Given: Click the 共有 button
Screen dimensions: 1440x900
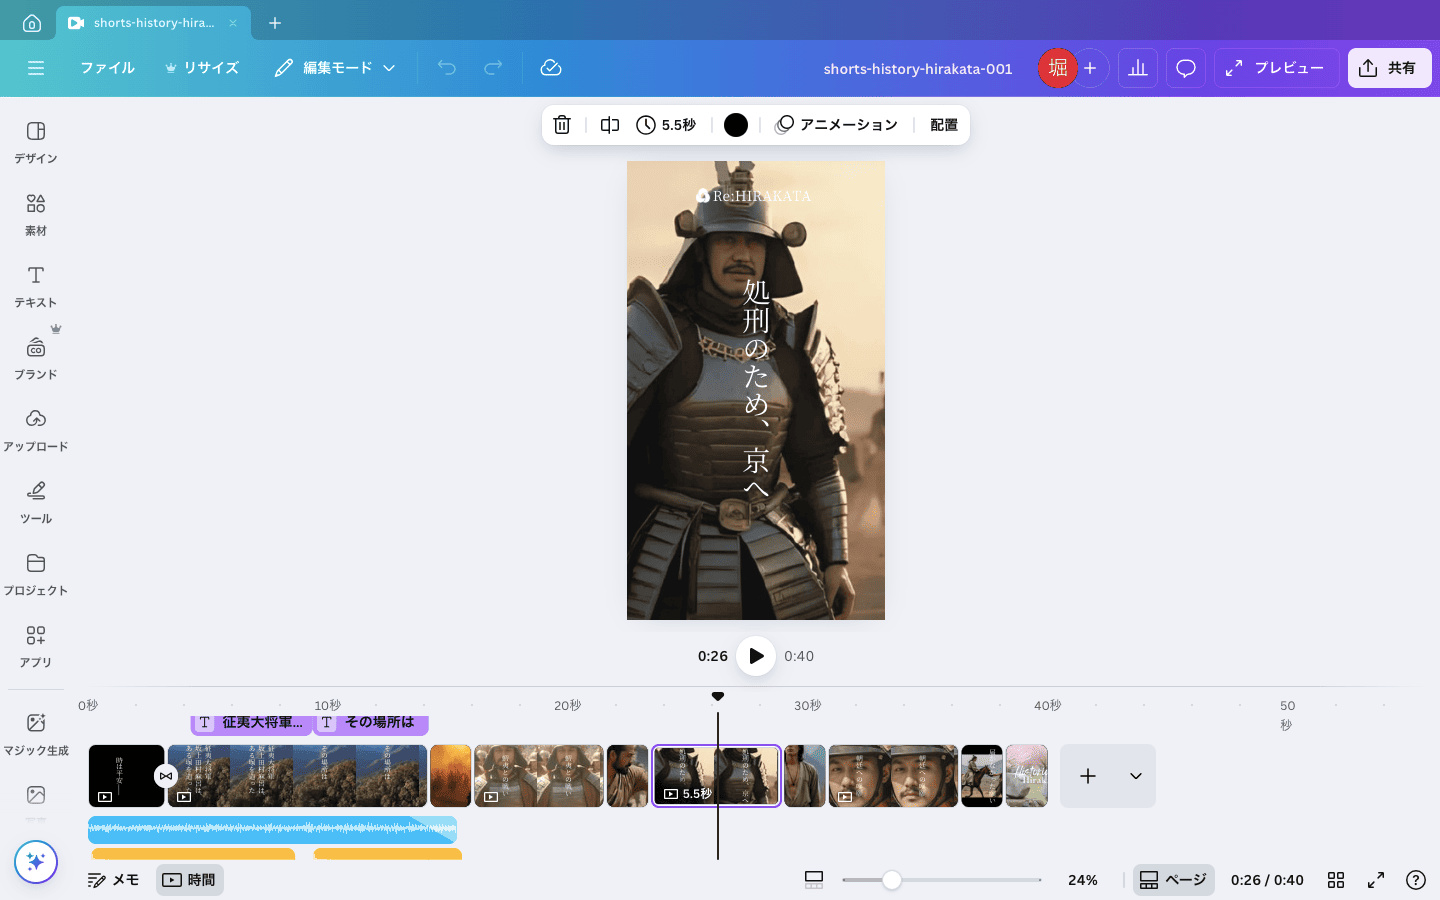Looking at the screenshot, I should (1389, 68).
